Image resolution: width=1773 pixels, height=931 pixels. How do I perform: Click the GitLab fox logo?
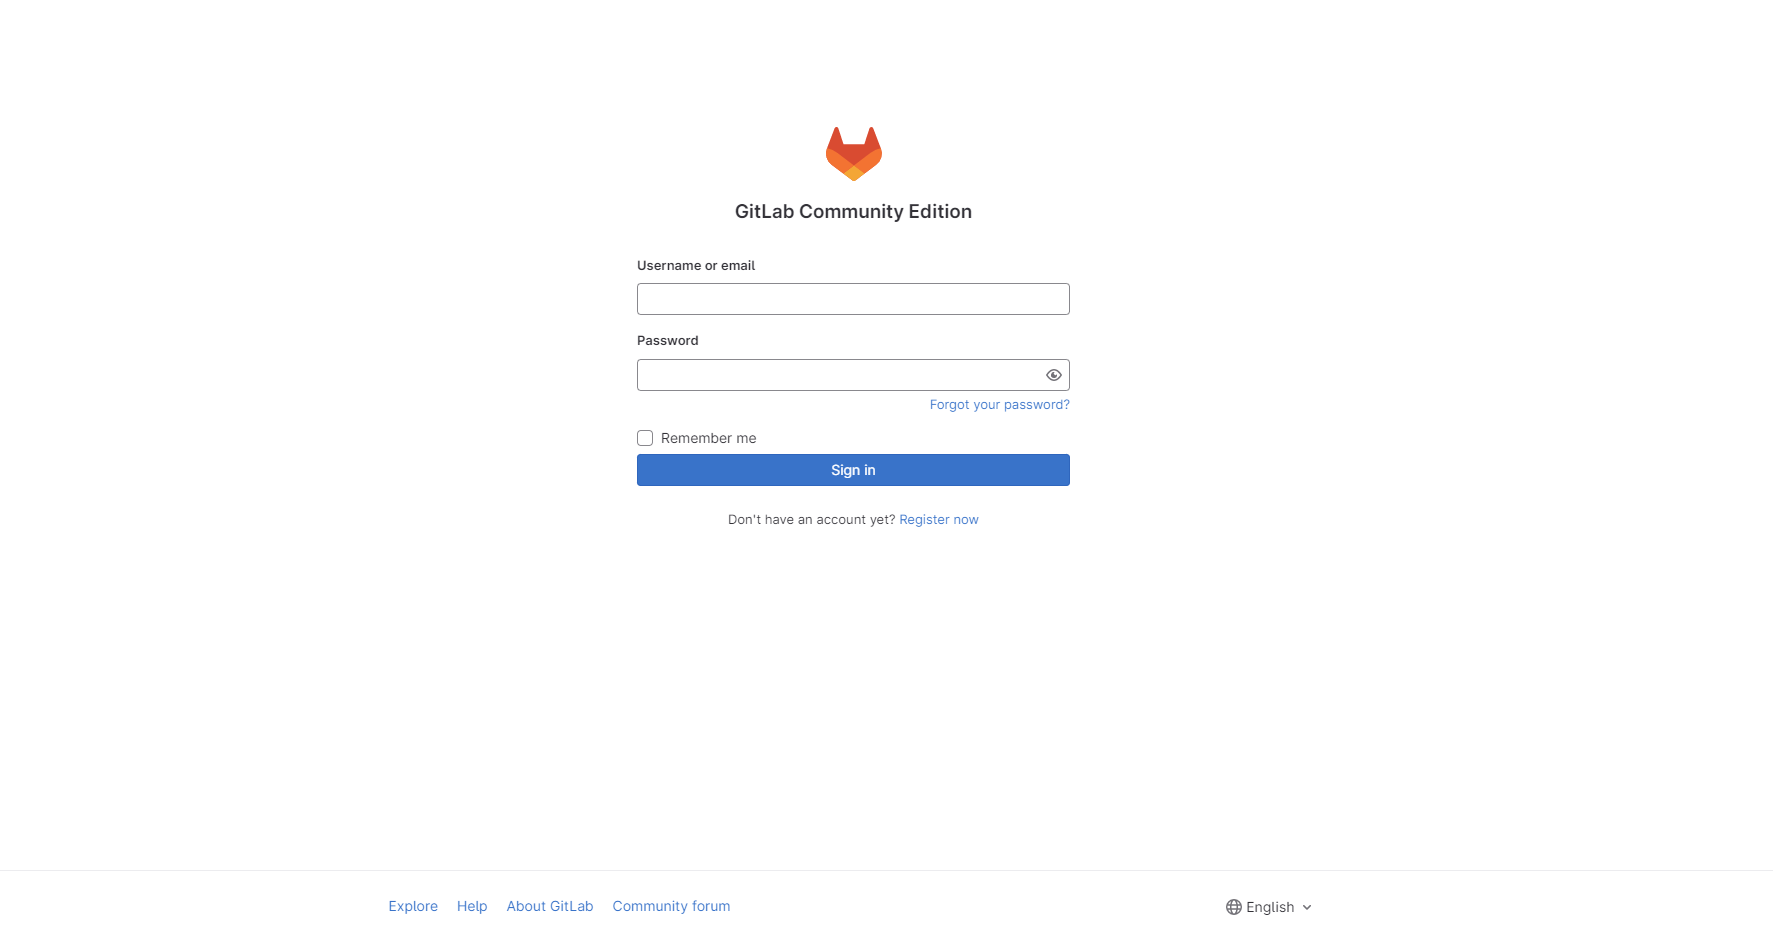[x=853, y=153]
